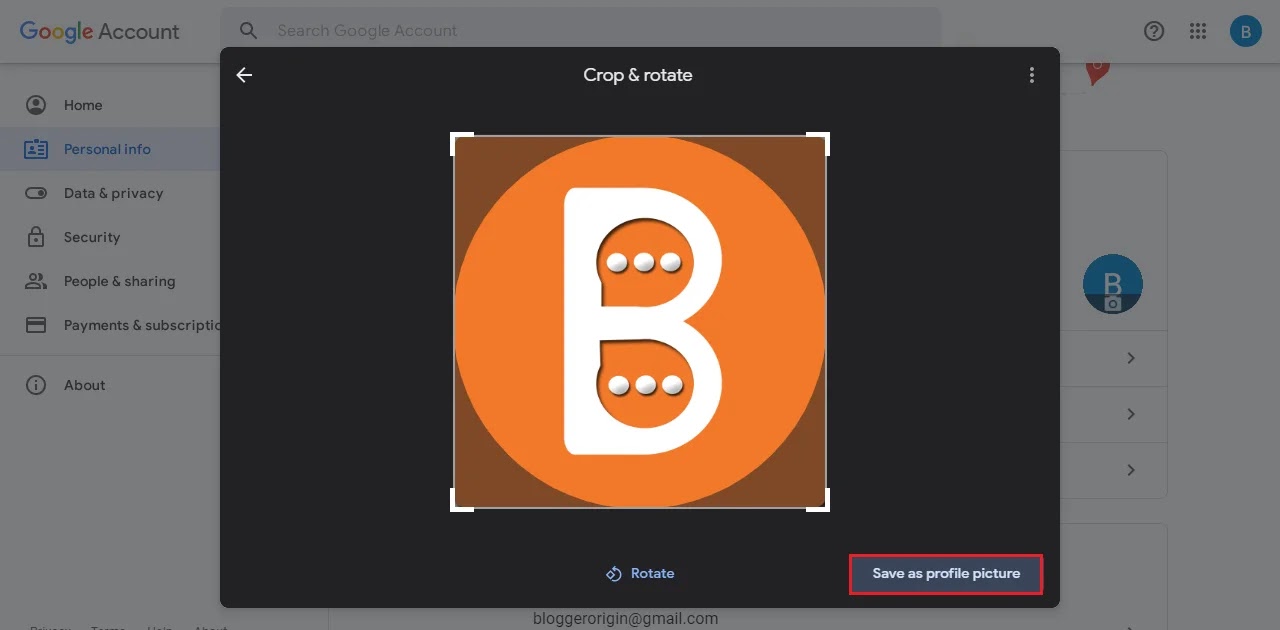Select top-right crop corner handle
Screen dimensions: 1280x630
coord(819,143)
